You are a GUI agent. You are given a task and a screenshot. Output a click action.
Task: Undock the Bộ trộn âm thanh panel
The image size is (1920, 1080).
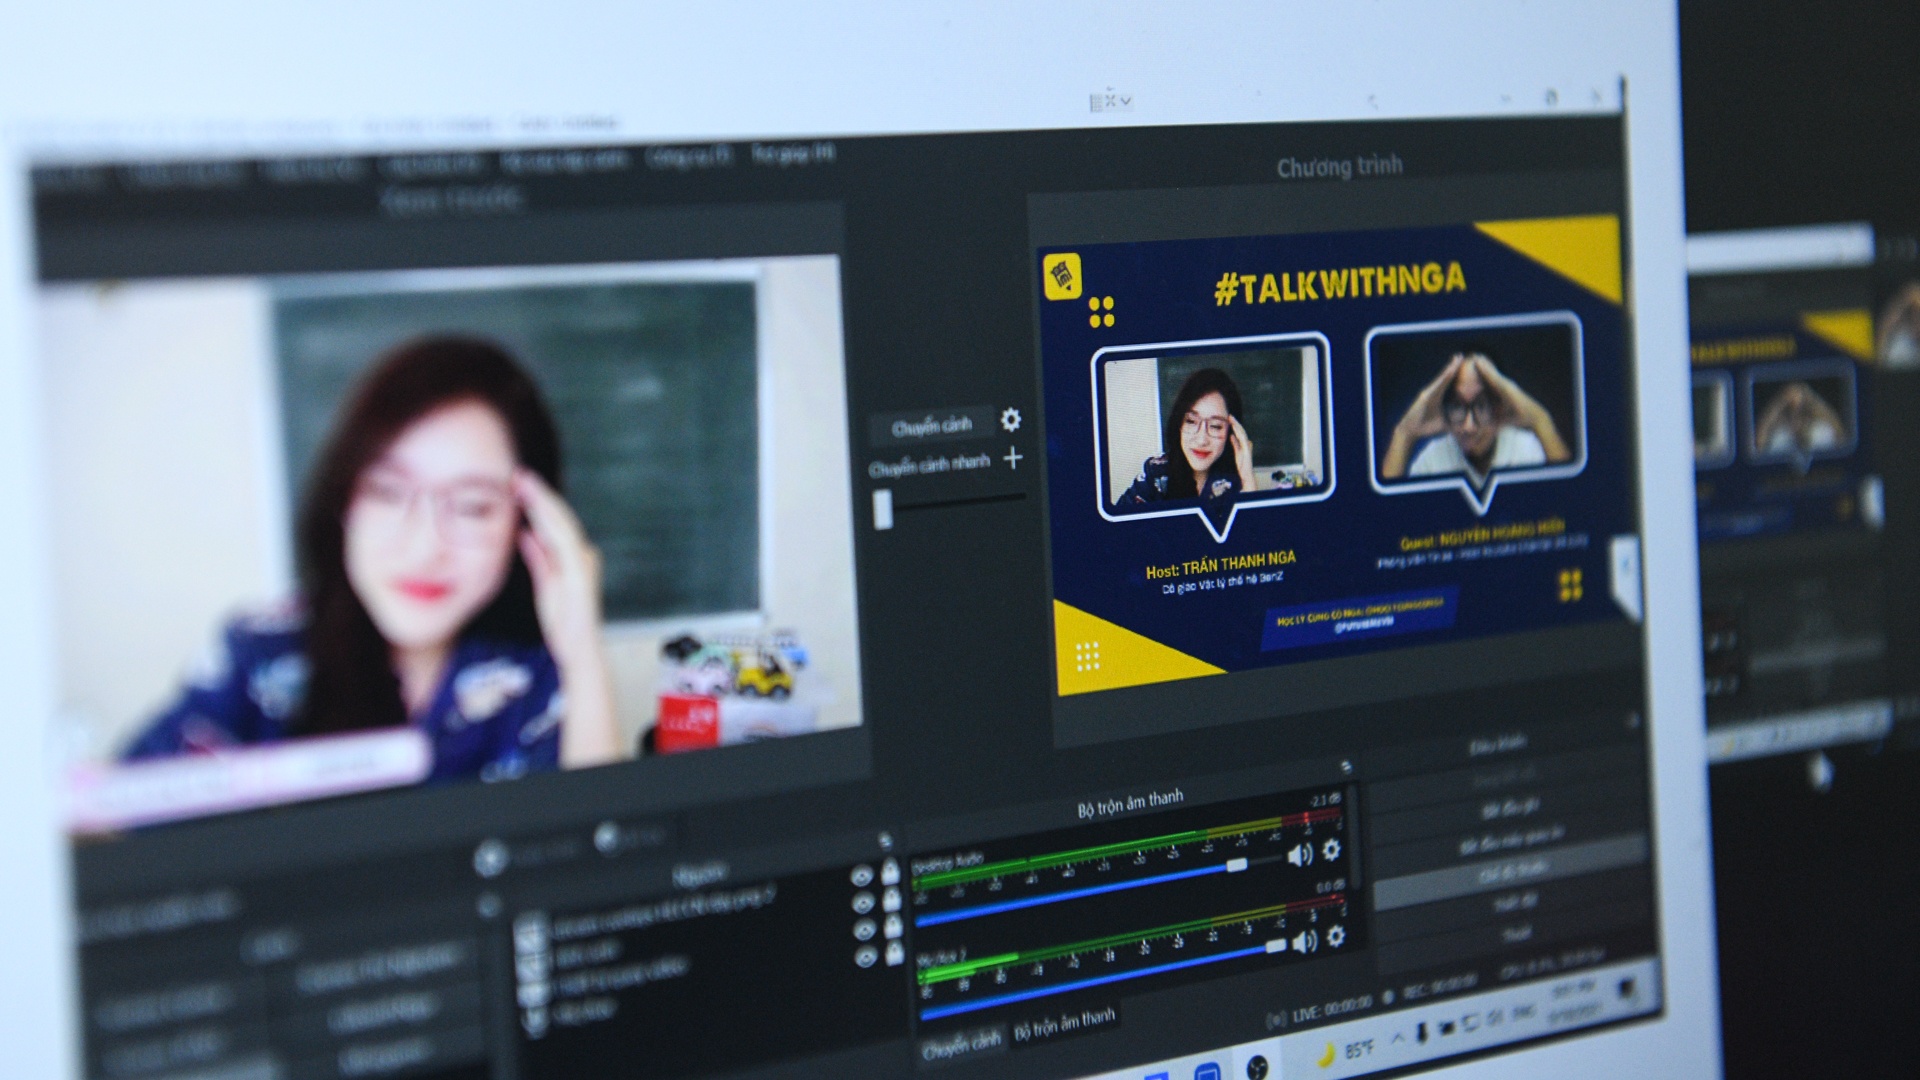(1346, 767)
